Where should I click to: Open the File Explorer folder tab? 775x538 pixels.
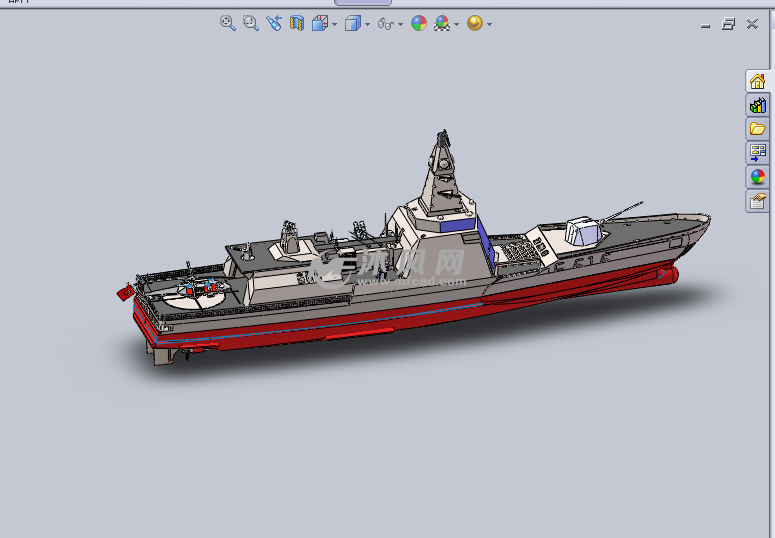pyautogui.click(x=757, y=129)
